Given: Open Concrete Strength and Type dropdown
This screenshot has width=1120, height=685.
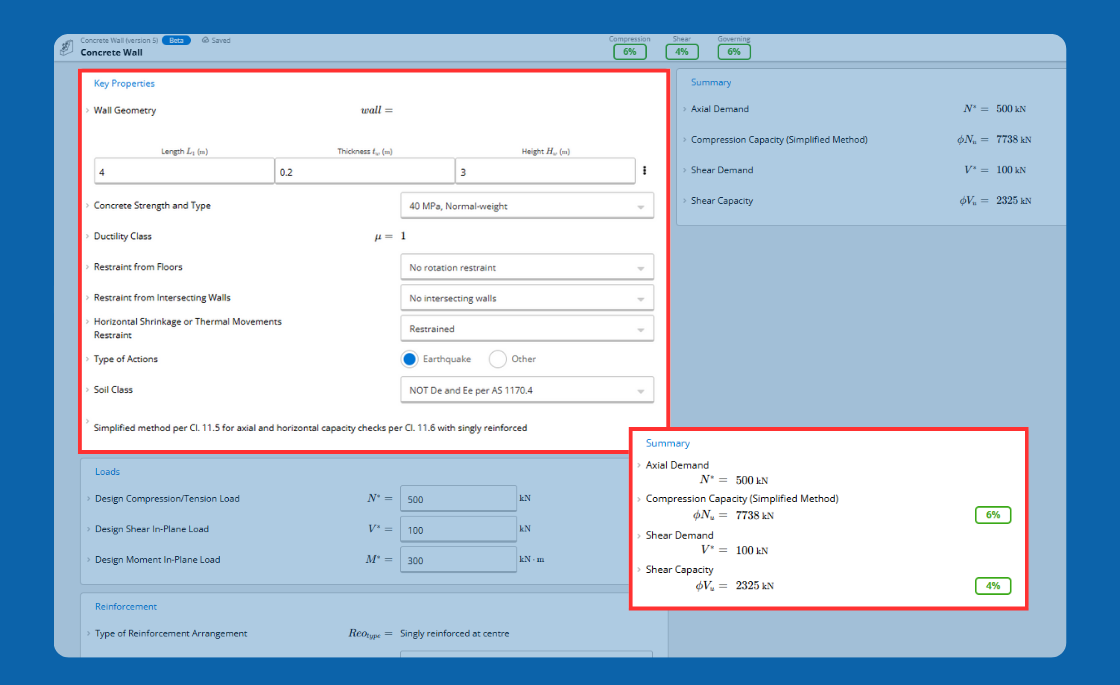Looking at the screenshot, I should (527, 206).
